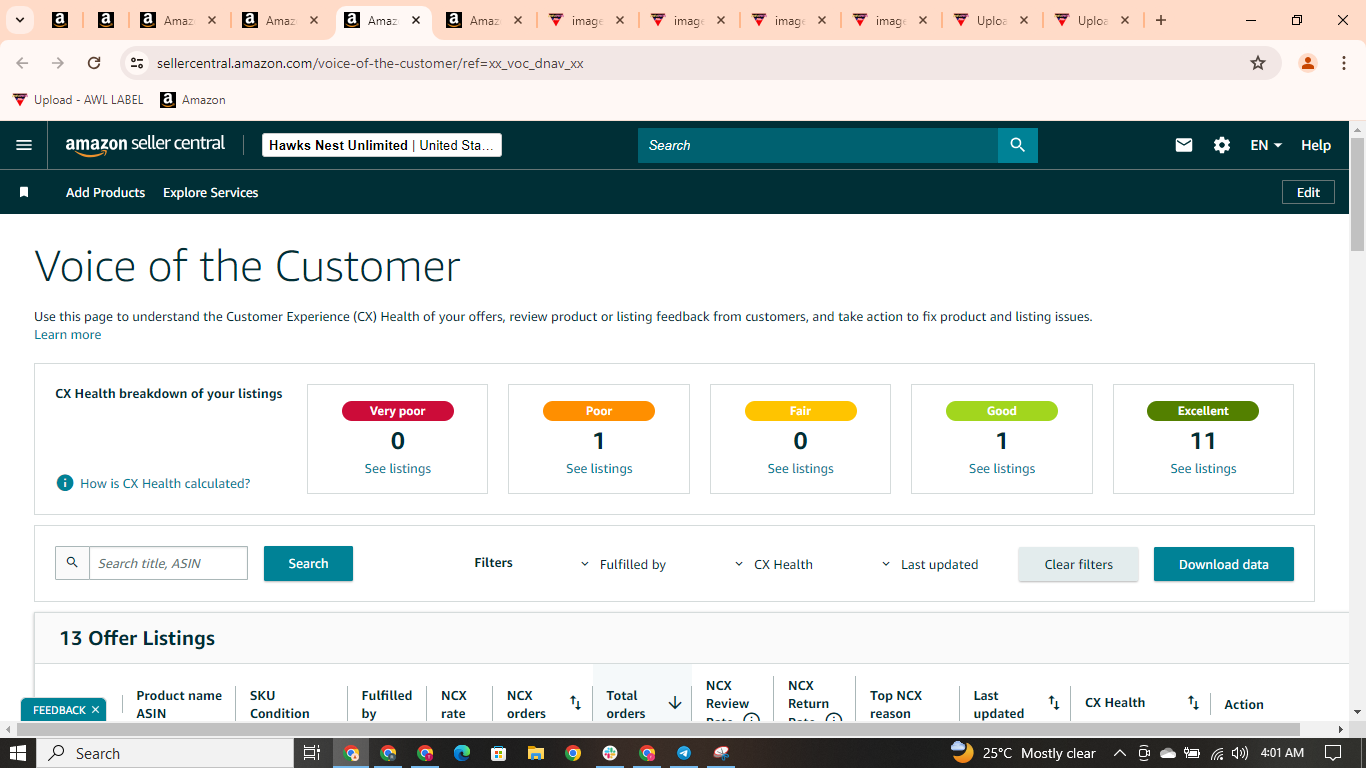Open the Seller Central hamburger menu
This screenshot has width=1366, height=768.
pos(24,145)
